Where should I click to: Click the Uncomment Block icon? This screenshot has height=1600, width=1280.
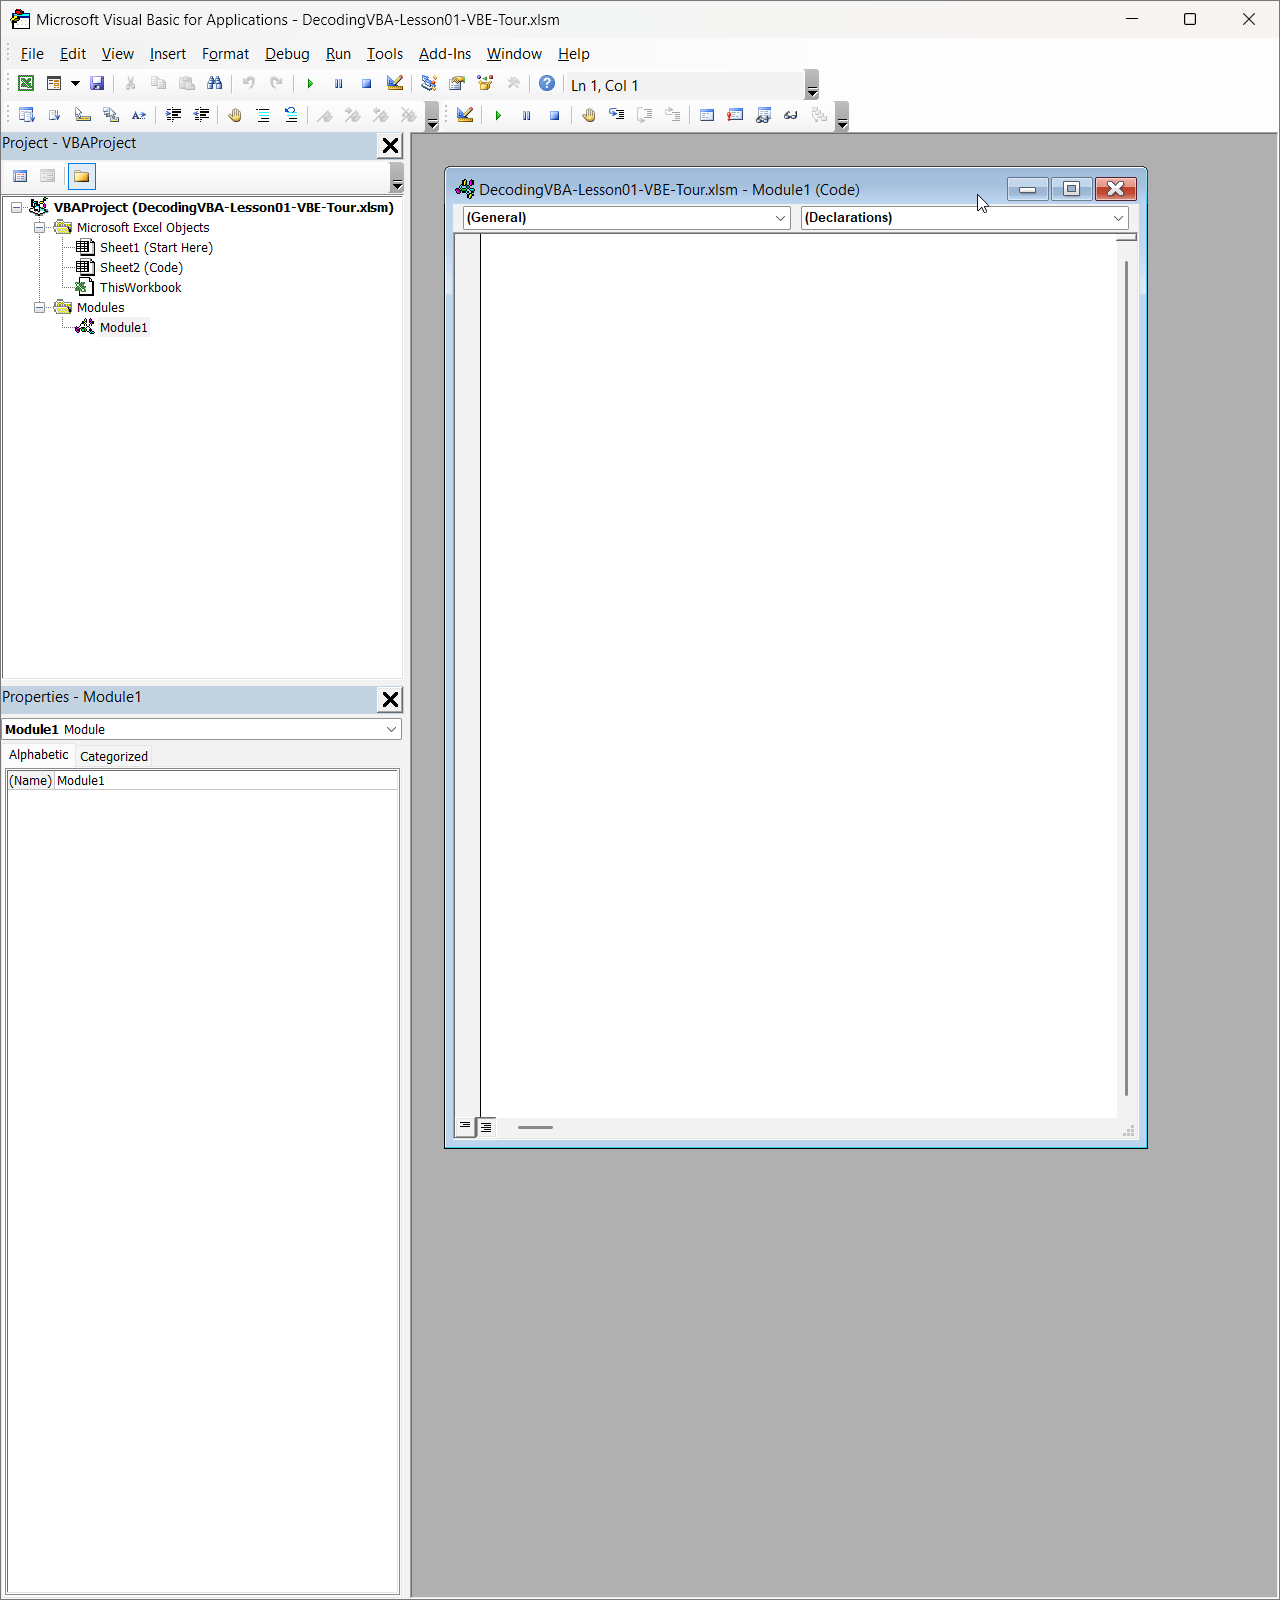point(291,115)
